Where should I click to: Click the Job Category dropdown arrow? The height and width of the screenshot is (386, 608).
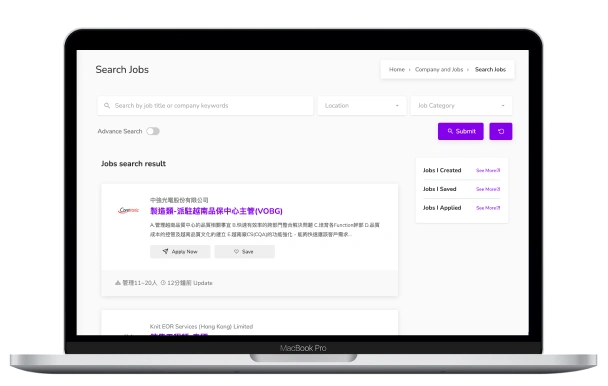click(x=503, y=106)
